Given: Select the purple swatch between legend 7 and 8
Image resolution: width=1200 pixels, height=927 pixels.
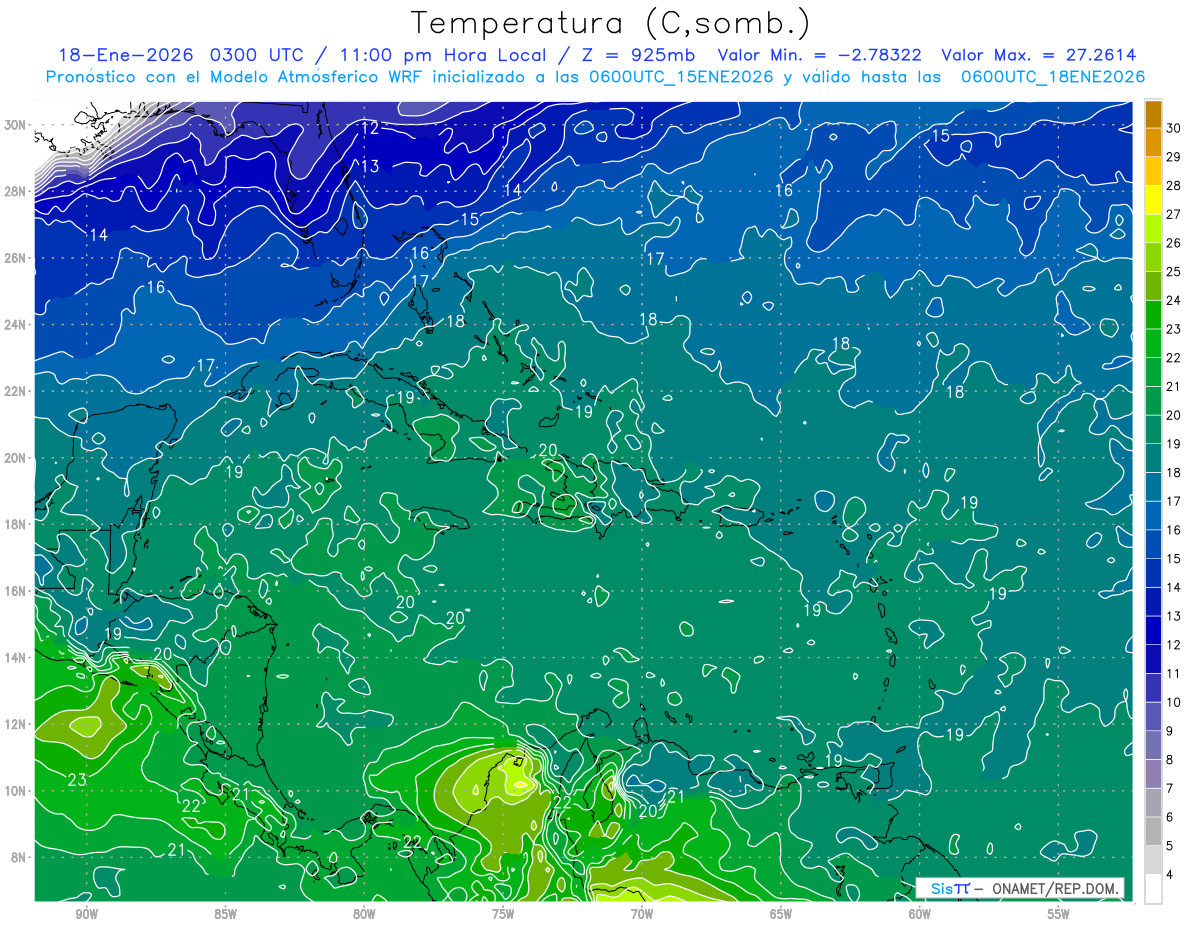Looking at the screenshot, I should (x=1153, y=774).
